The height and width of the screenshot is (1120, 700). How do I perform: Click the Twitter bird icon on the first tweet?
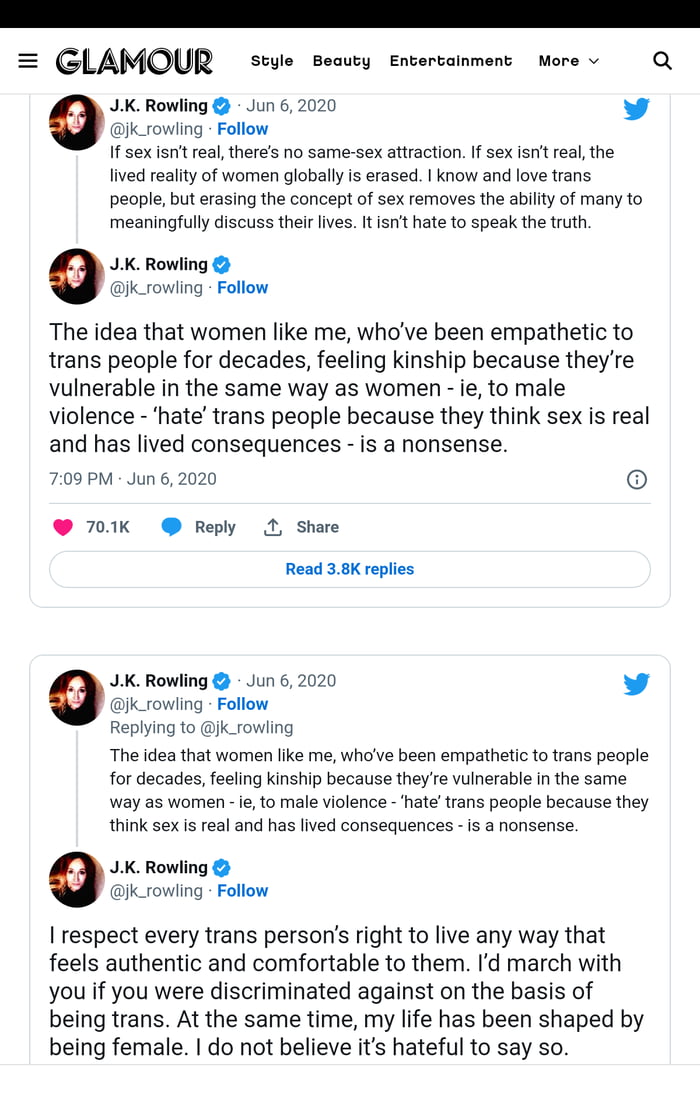pos(637,110)
